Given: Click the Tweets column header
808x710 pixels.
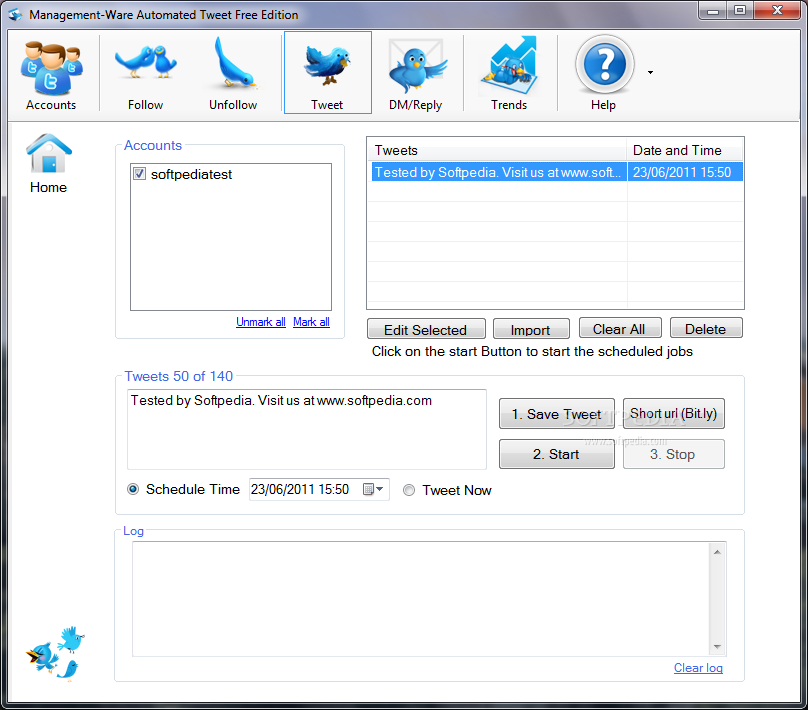Looking at the screenshot, I should [x=497, y=150].
